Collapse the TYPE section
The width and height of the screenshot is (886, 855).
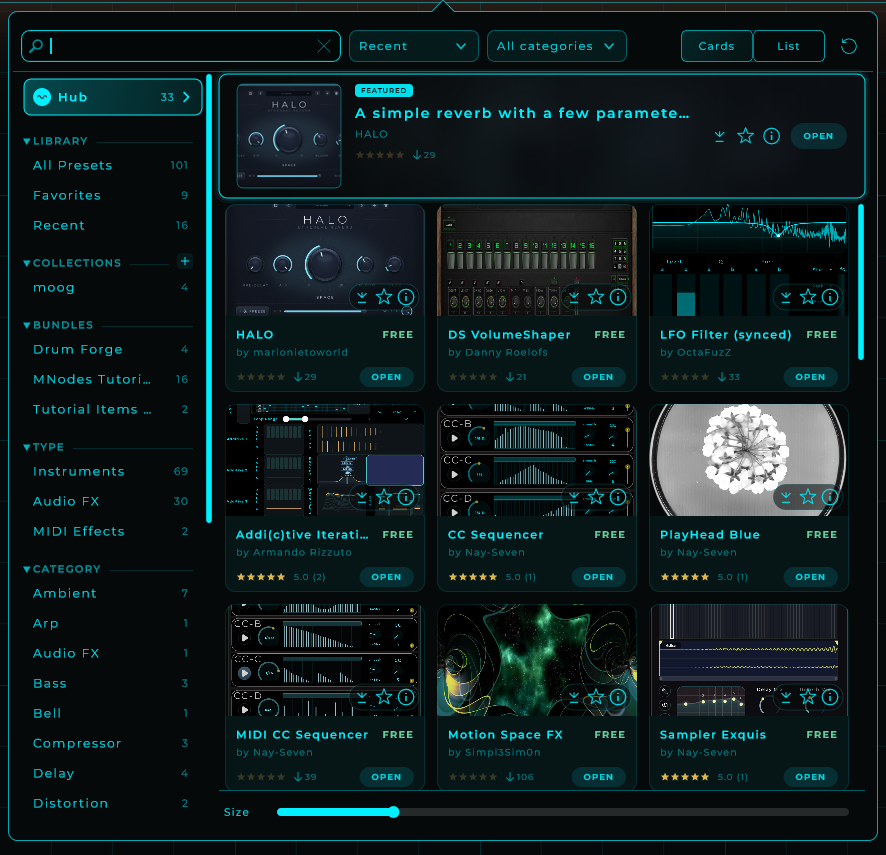pos(27,448)
